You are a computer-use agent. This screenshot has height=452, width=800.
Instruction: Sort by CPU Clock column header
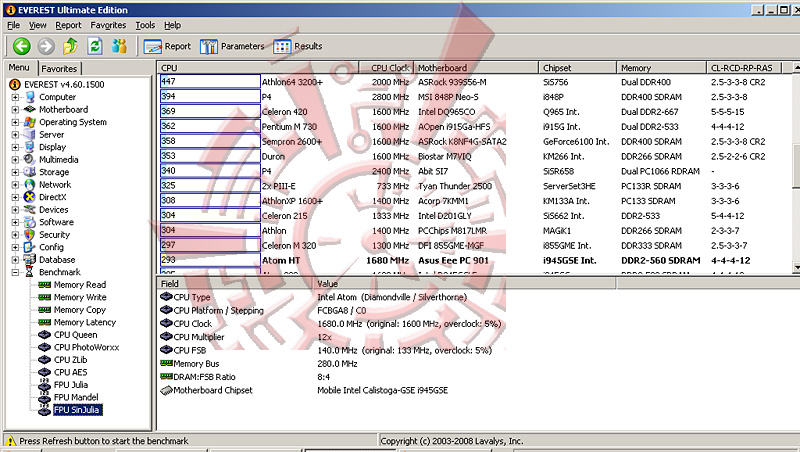pos(386,68)
